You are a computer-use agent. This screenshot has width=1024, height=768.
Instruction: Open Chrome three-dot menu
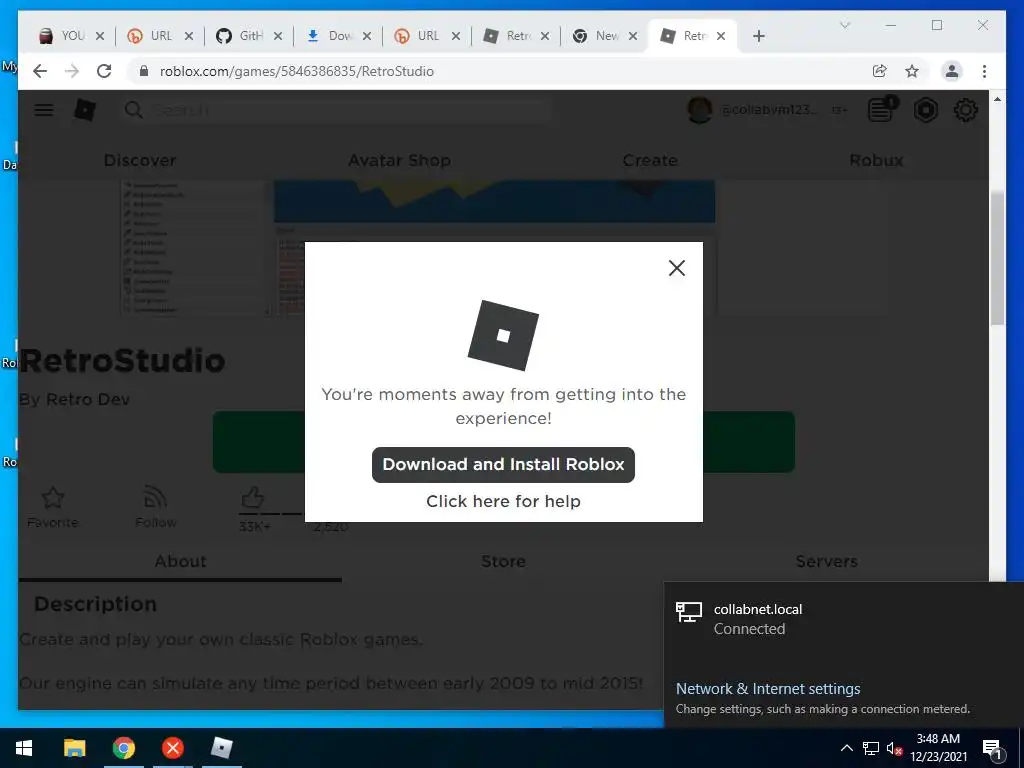[x=984, y=71]
